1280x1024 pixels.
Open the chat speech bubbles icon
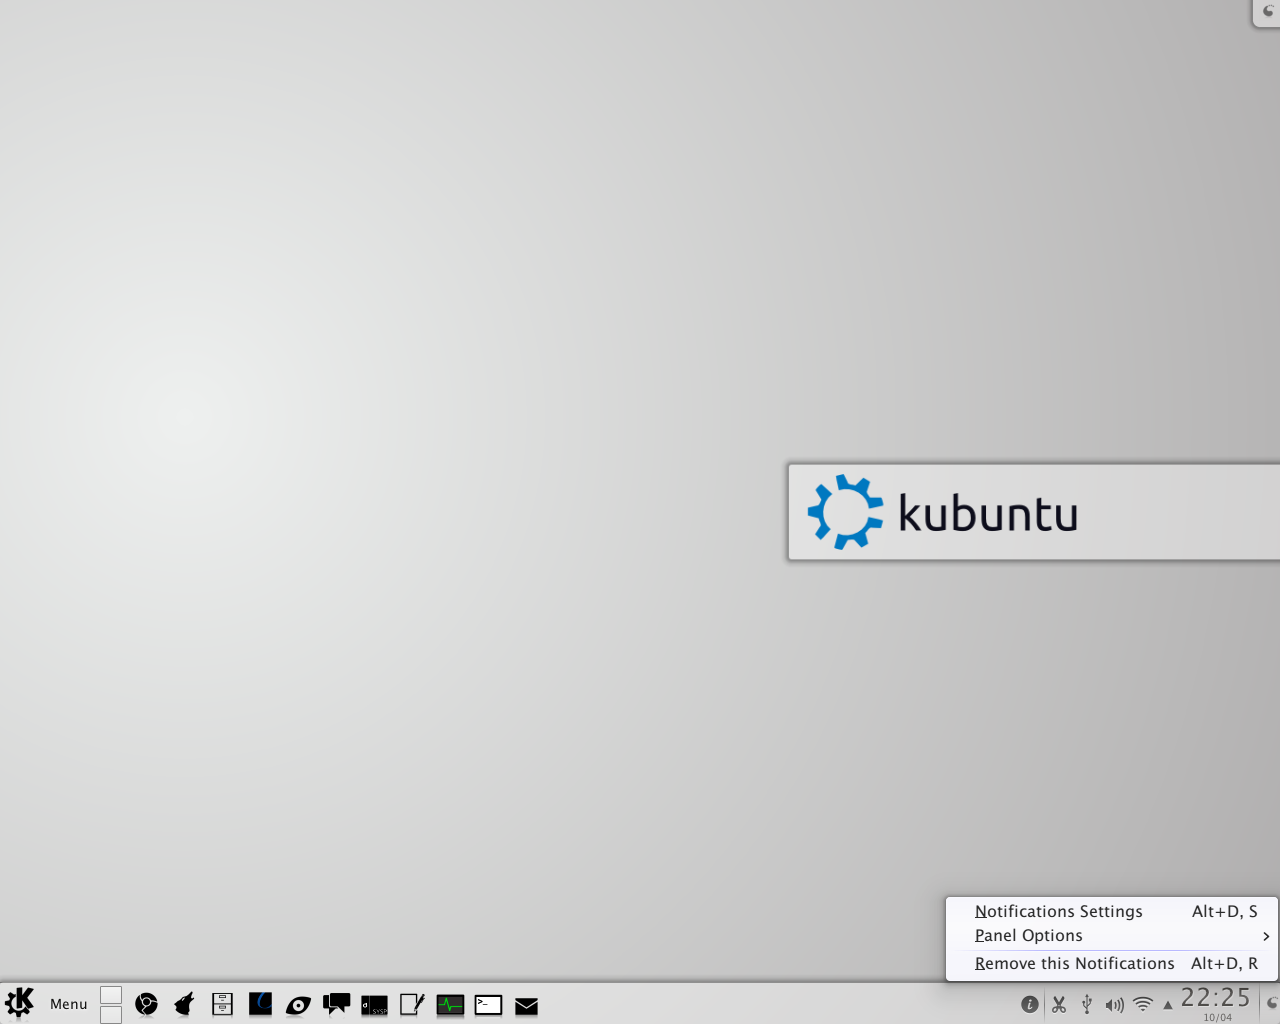coord(336,1004)
